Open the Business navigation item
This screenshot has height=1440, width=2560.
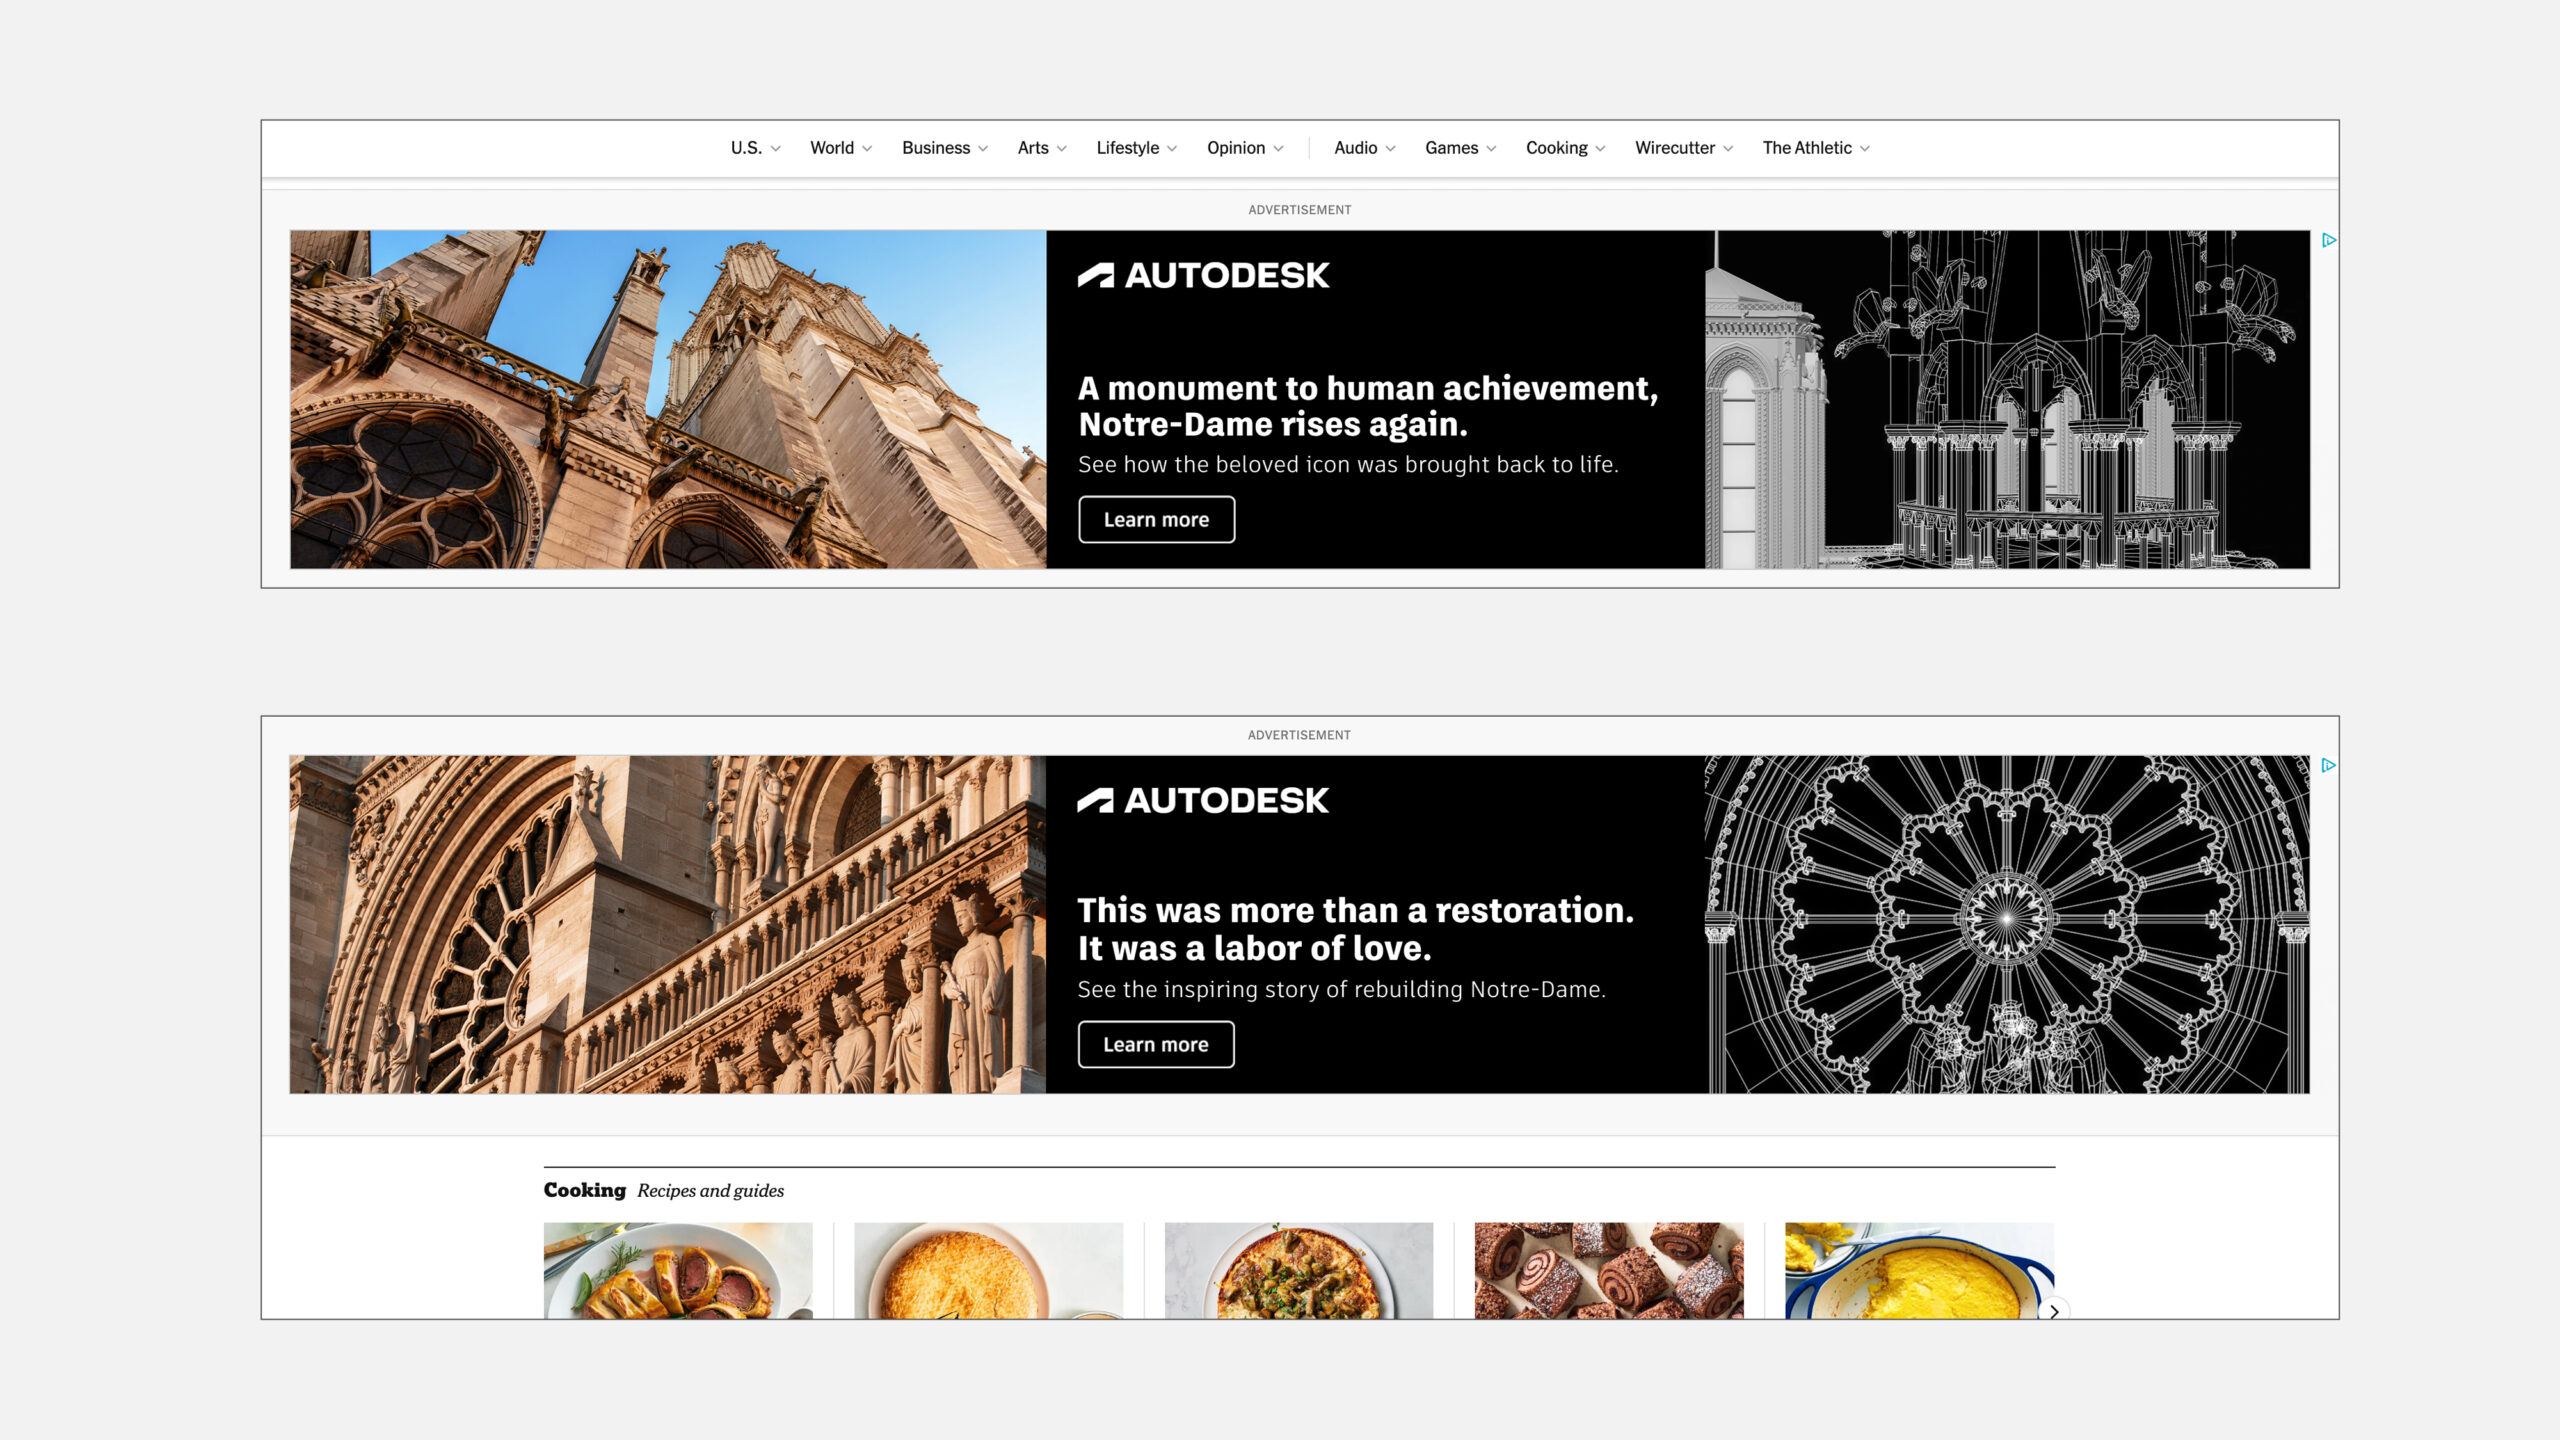936,148
